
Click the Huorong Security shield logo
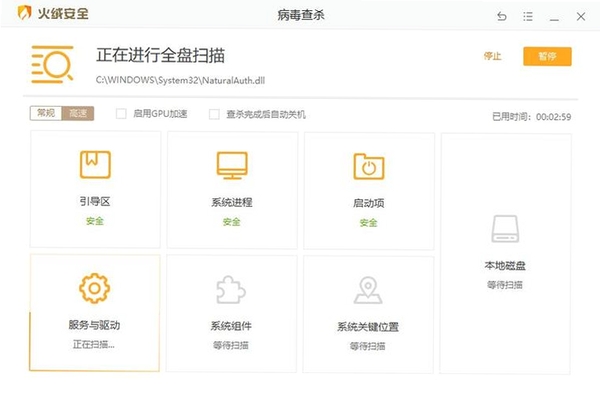[24, 13]
